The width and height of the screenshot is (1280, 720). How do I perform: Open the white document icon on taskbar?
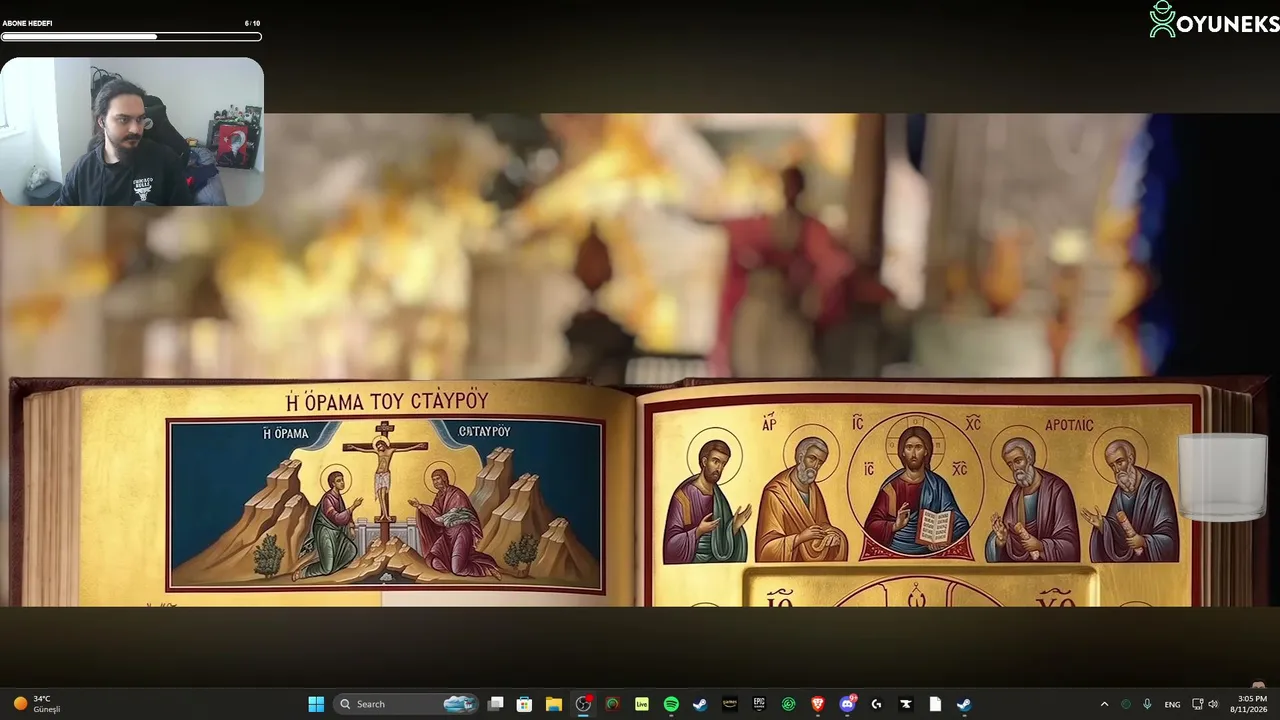935,704
